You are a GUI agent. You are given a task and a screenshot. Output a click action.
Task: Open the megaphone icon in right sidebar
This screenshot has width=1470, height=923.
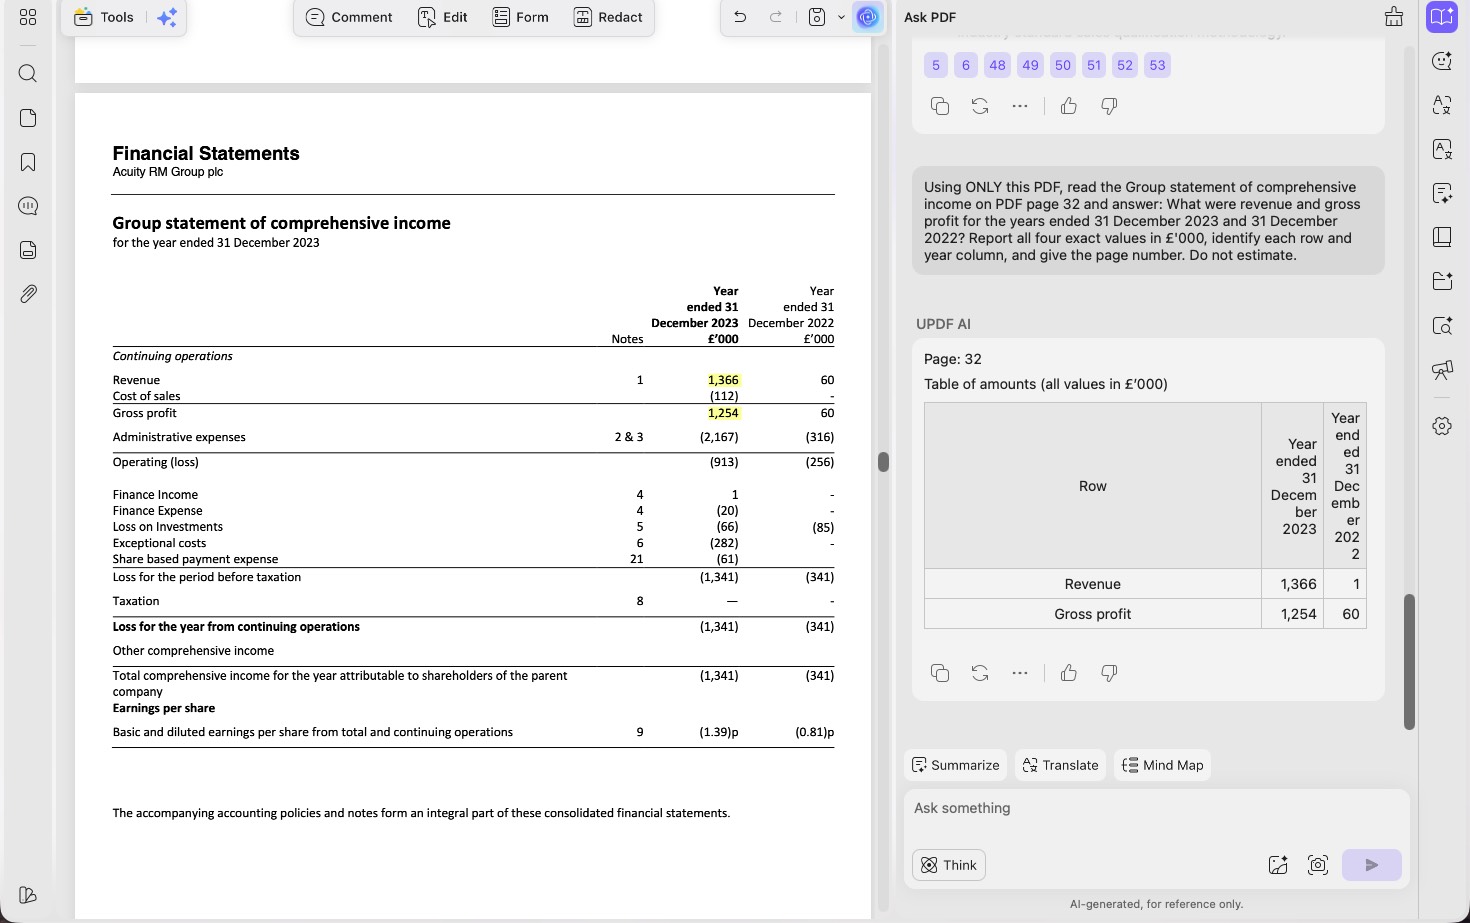click(1442, 370)
